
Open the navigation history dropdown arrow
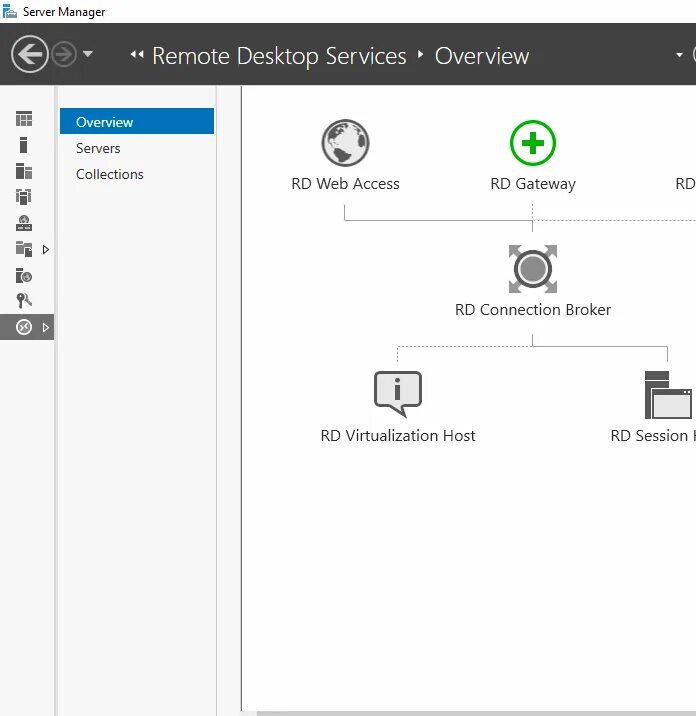click(88, 54)
